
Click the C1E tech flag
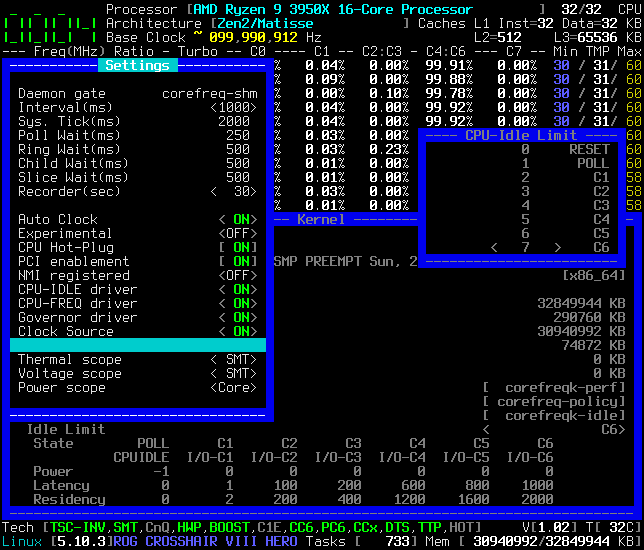(269, 527)
